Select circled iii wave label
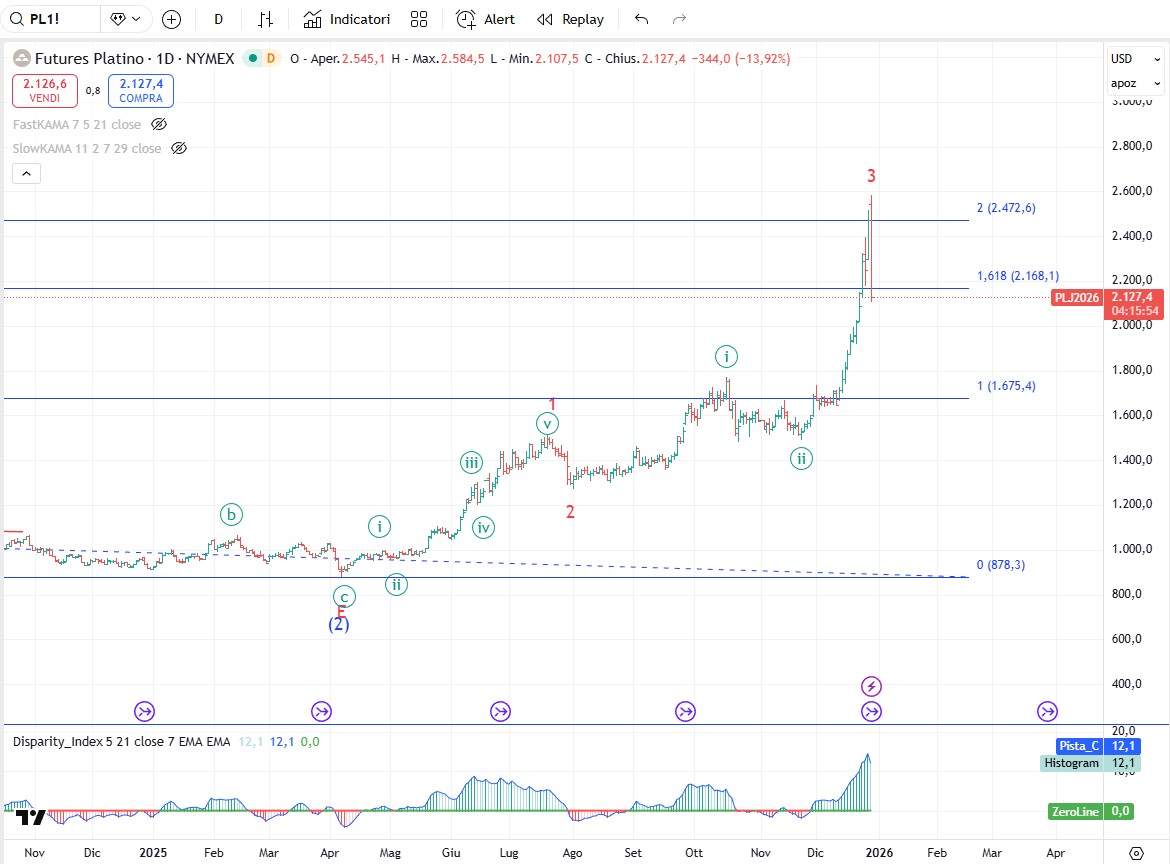The width and height of the screenshot is (1170, 864). pos(472,463)
